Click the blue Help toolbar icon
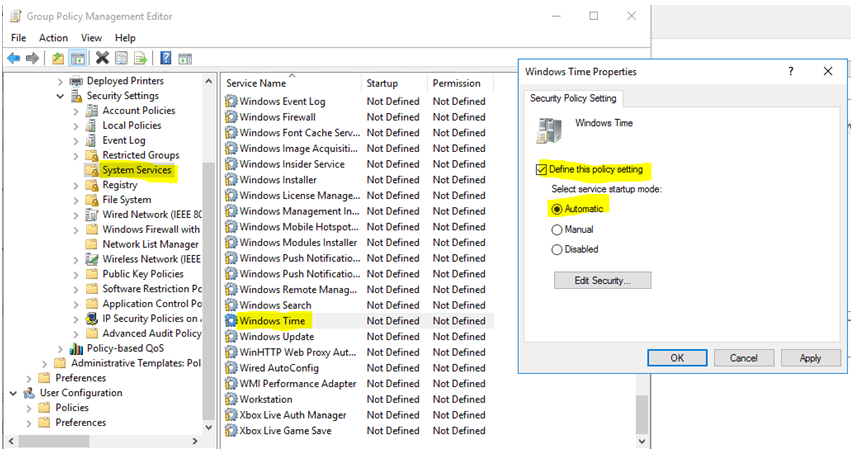This screenshot has width=851, height=449. [x=166, y=59]
